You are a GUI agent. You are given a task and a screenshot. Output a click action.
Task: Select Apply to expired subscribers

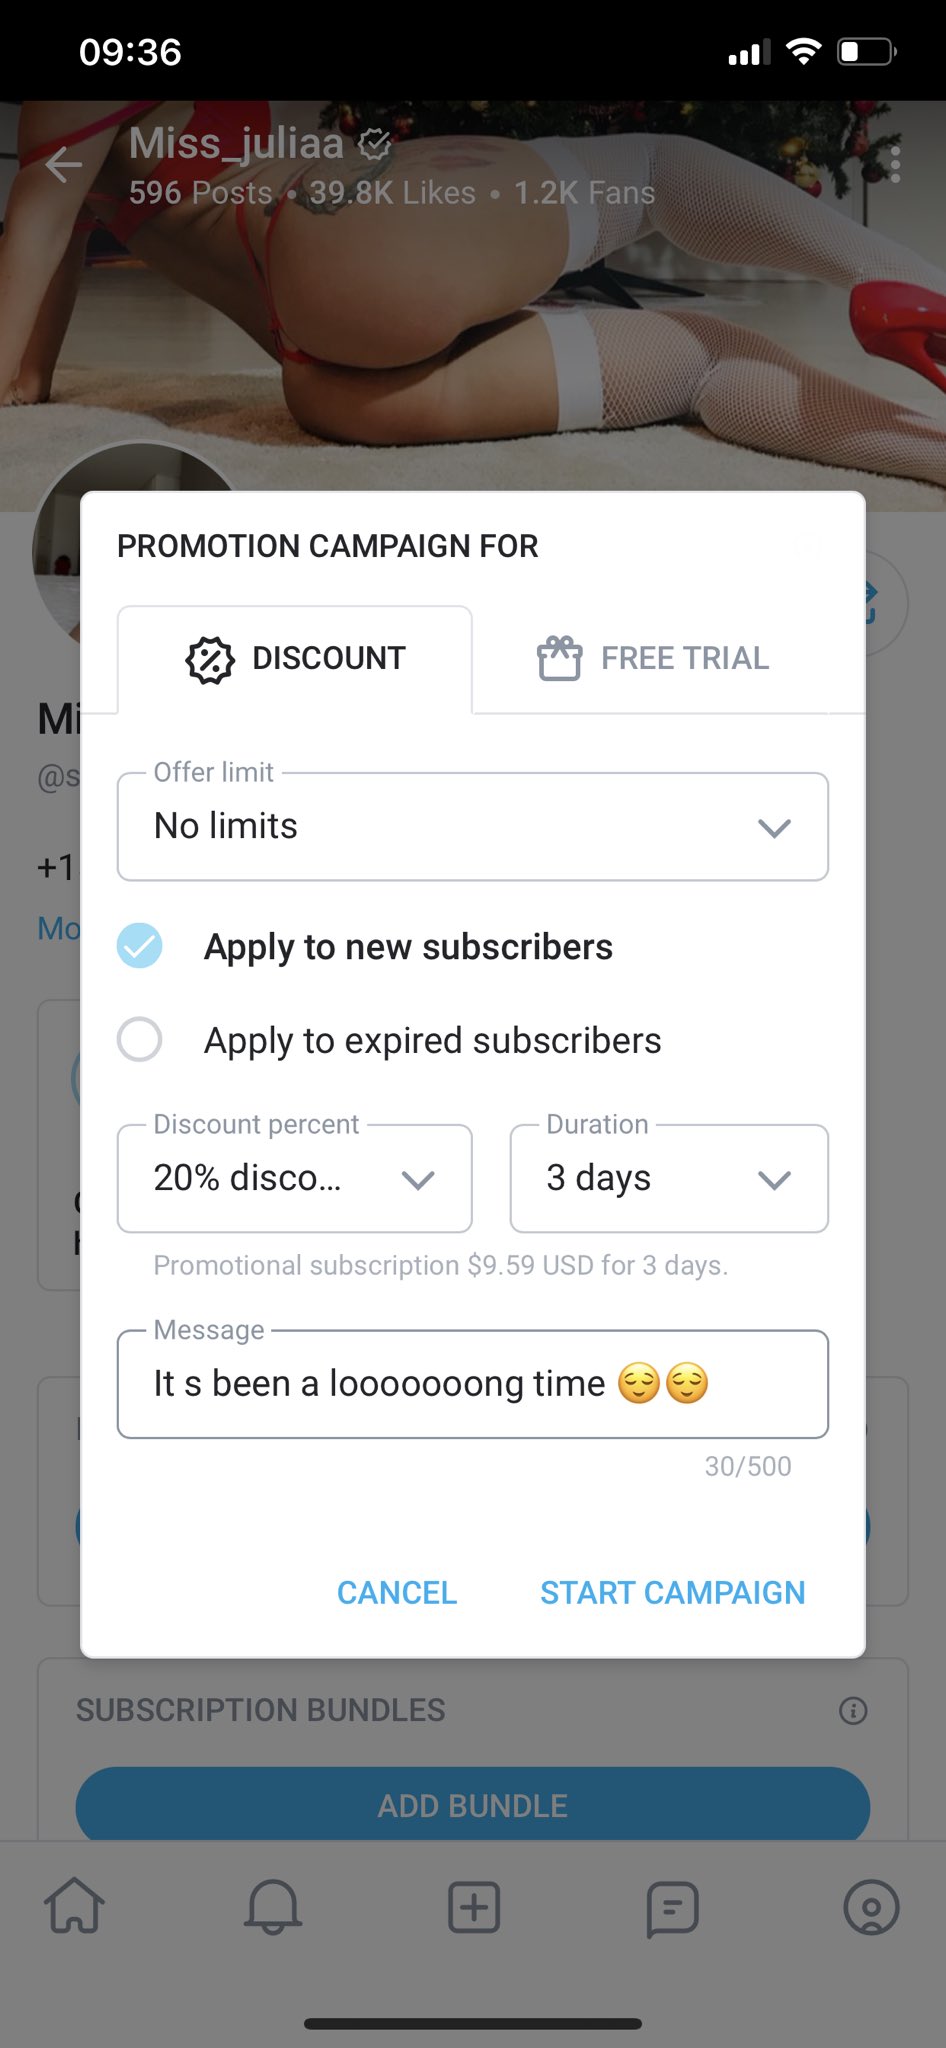[140, 1040]
